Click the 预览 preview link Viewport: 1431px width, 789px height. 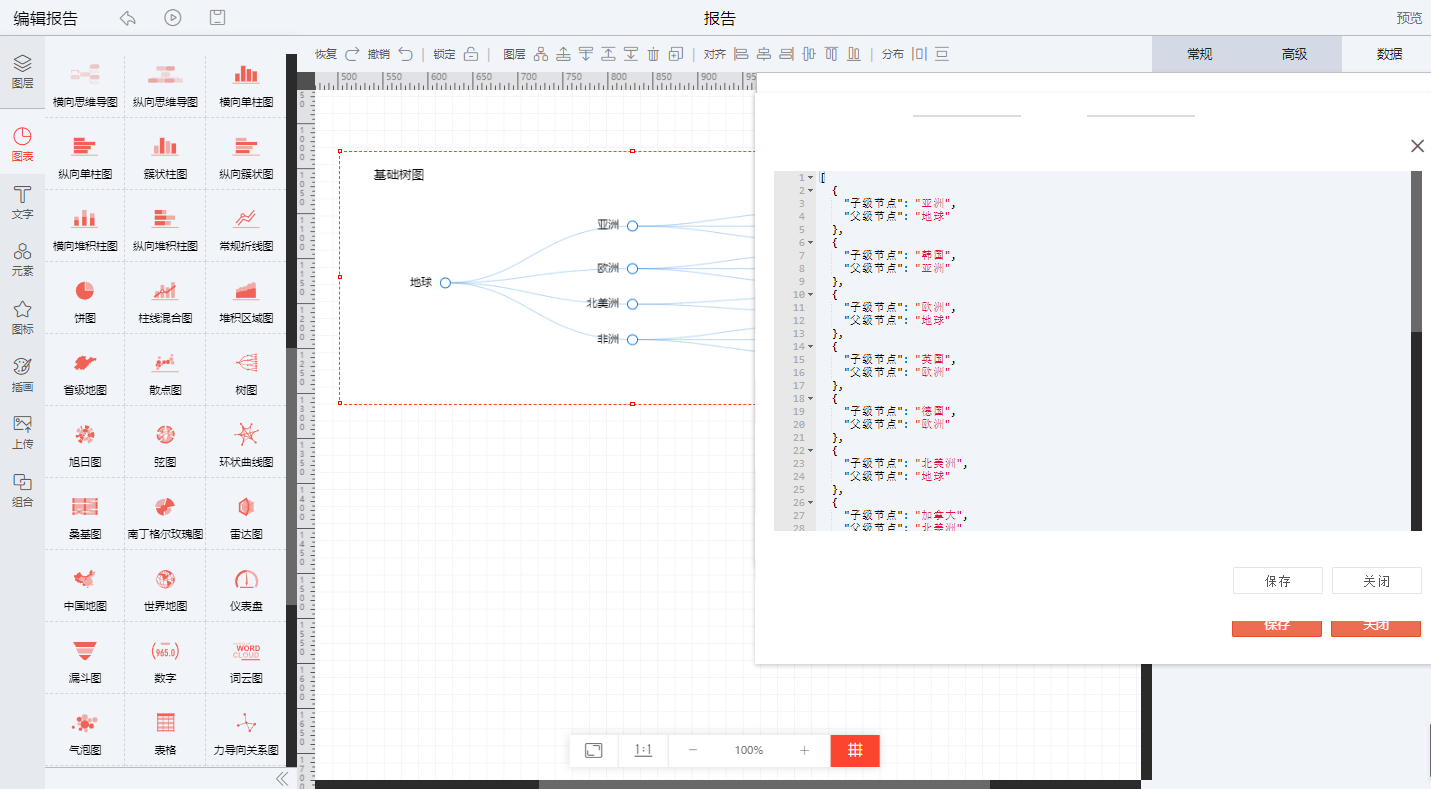(1409, 18)
